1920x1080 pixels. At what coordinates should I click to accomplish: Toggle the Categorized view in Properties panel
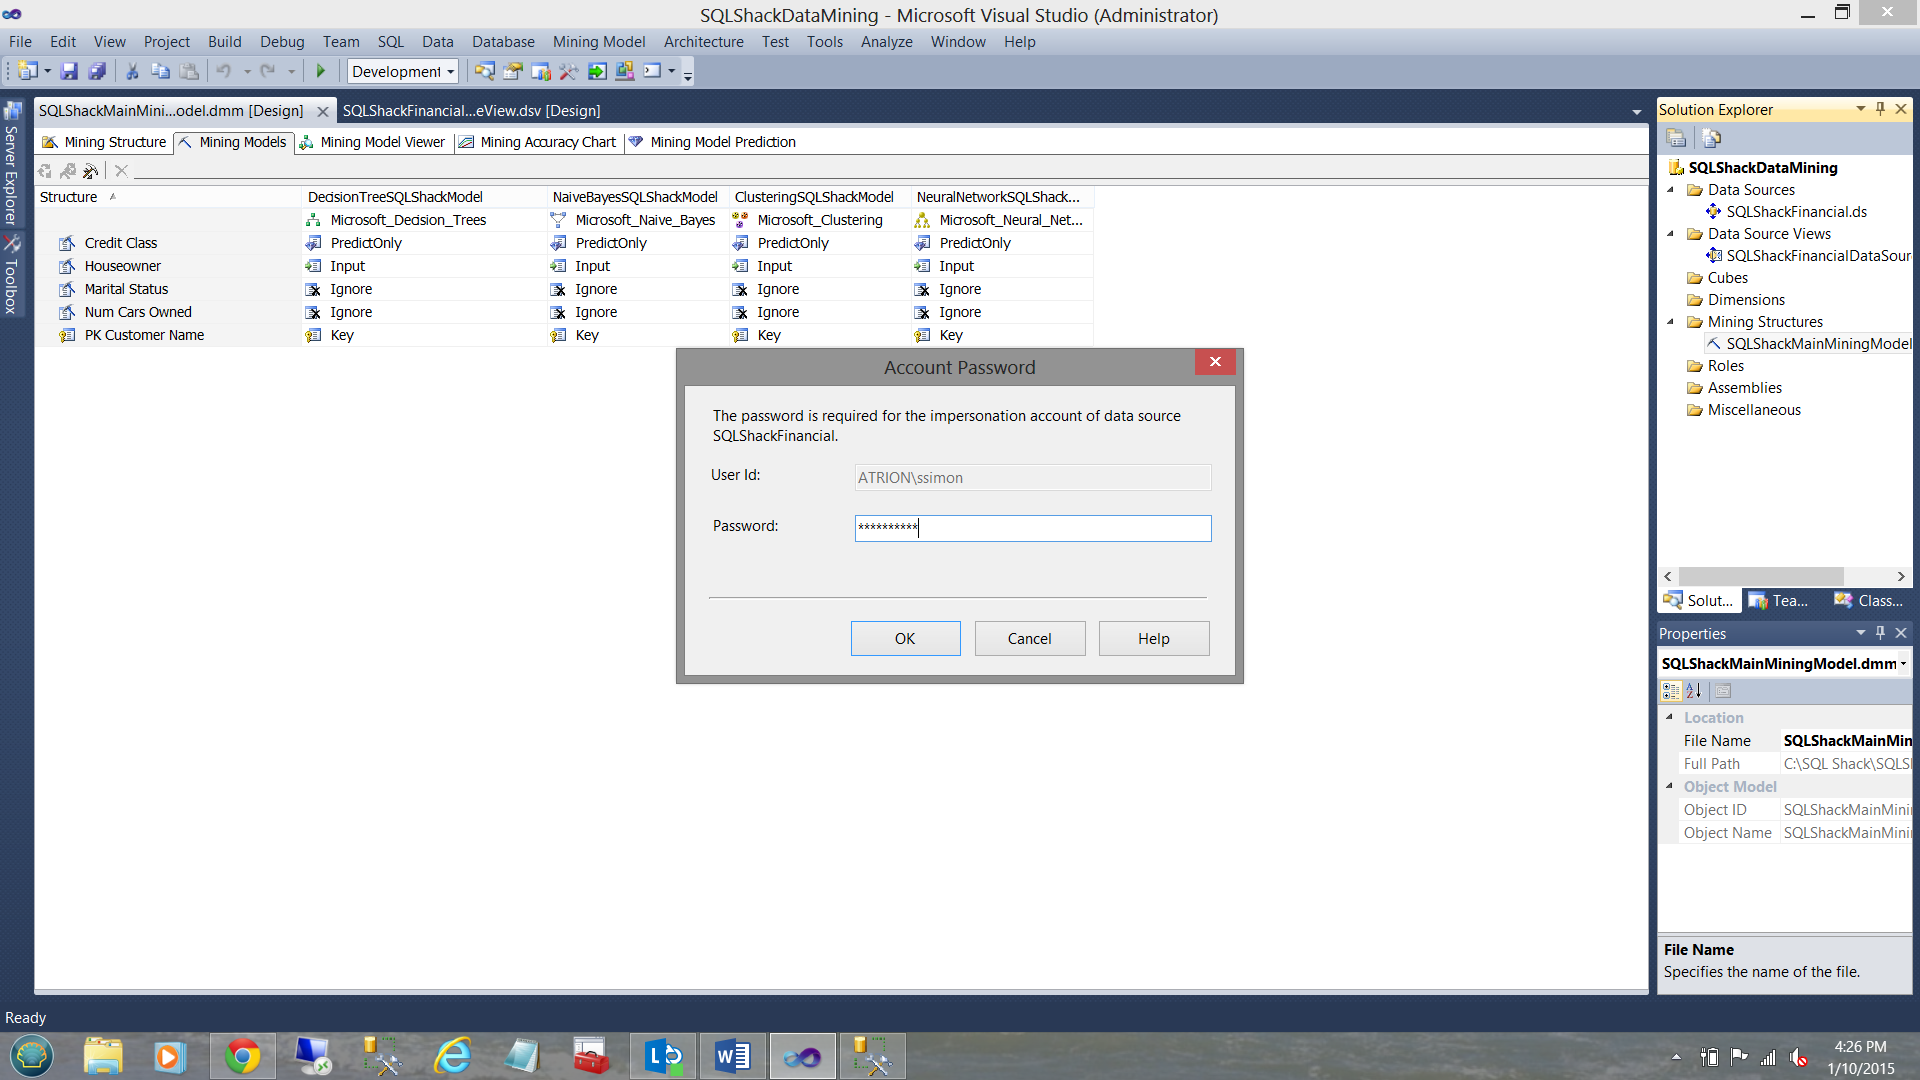click(1671, 691)
